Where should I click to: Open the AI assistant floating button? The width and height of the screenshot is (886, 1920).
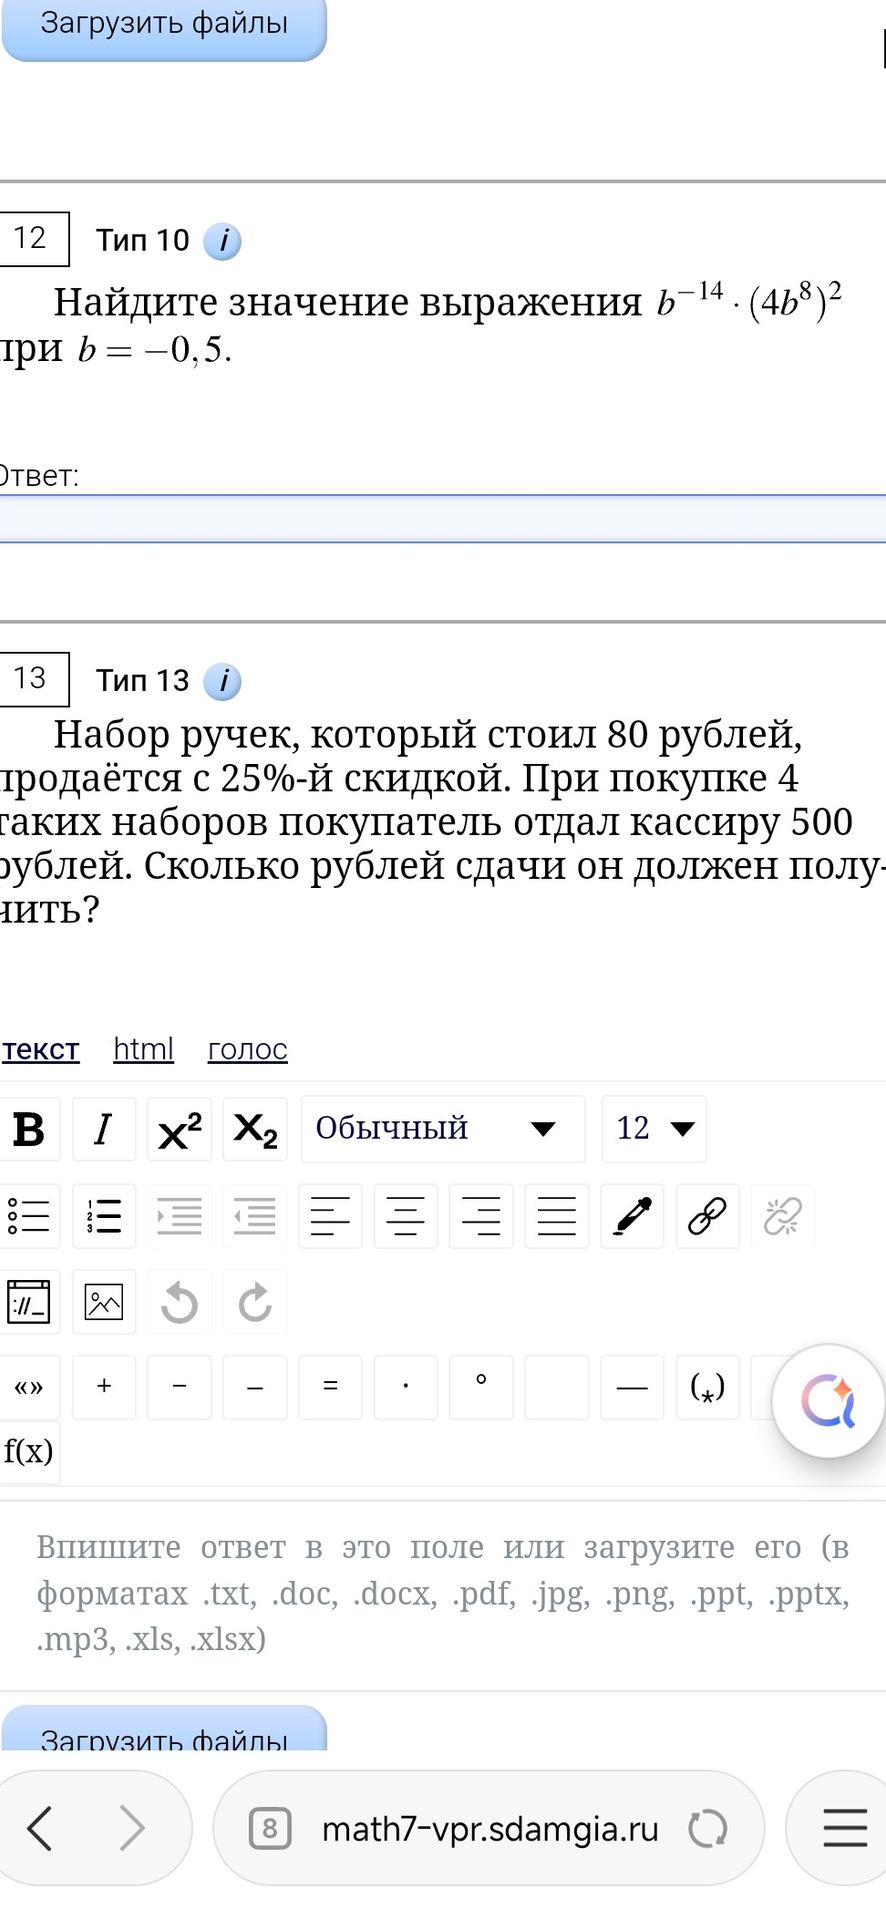pos(828,1401)
